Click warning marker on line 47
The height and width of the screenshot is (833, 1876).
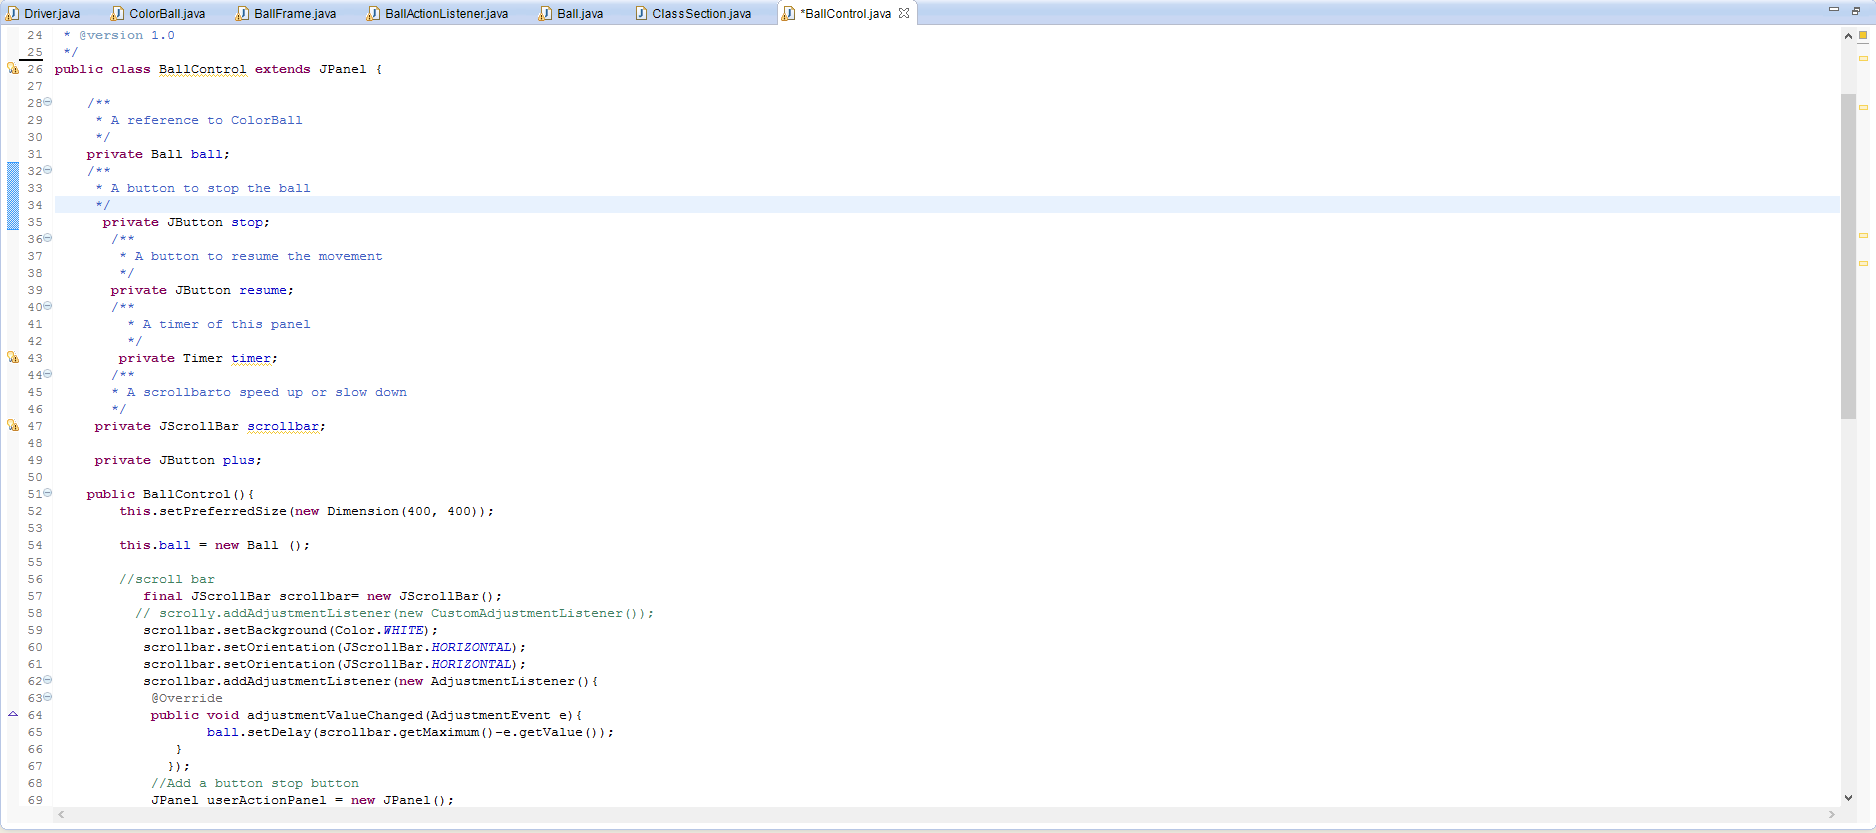tap(13, 425)
